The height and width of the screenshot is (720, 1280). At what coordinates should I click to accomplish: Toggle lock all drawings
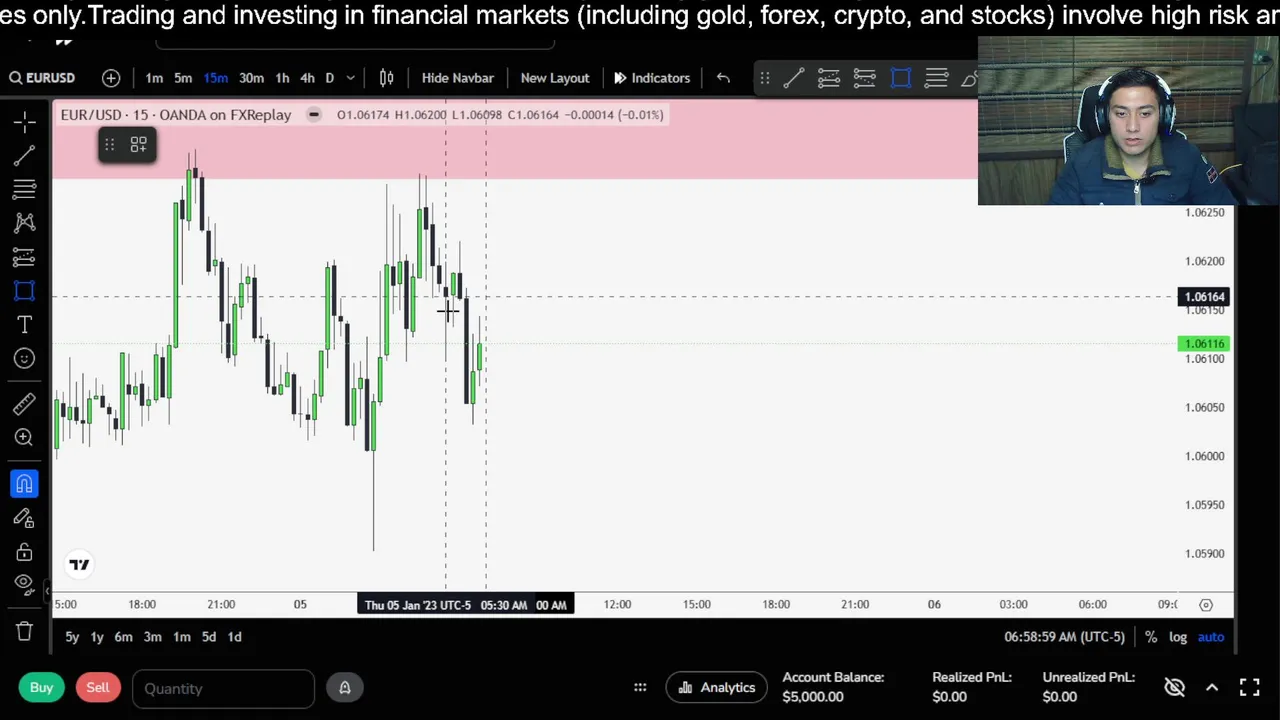tap(25, 552)
